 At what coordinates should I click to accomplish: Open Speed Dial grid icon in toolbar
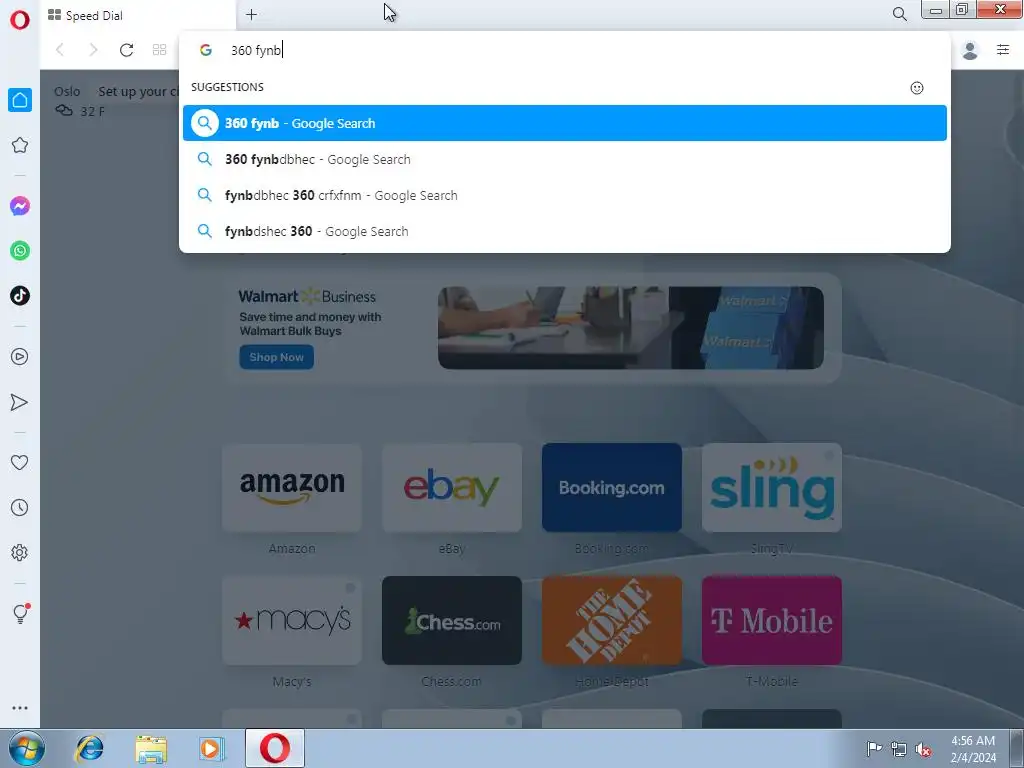(x=159, y=50)
